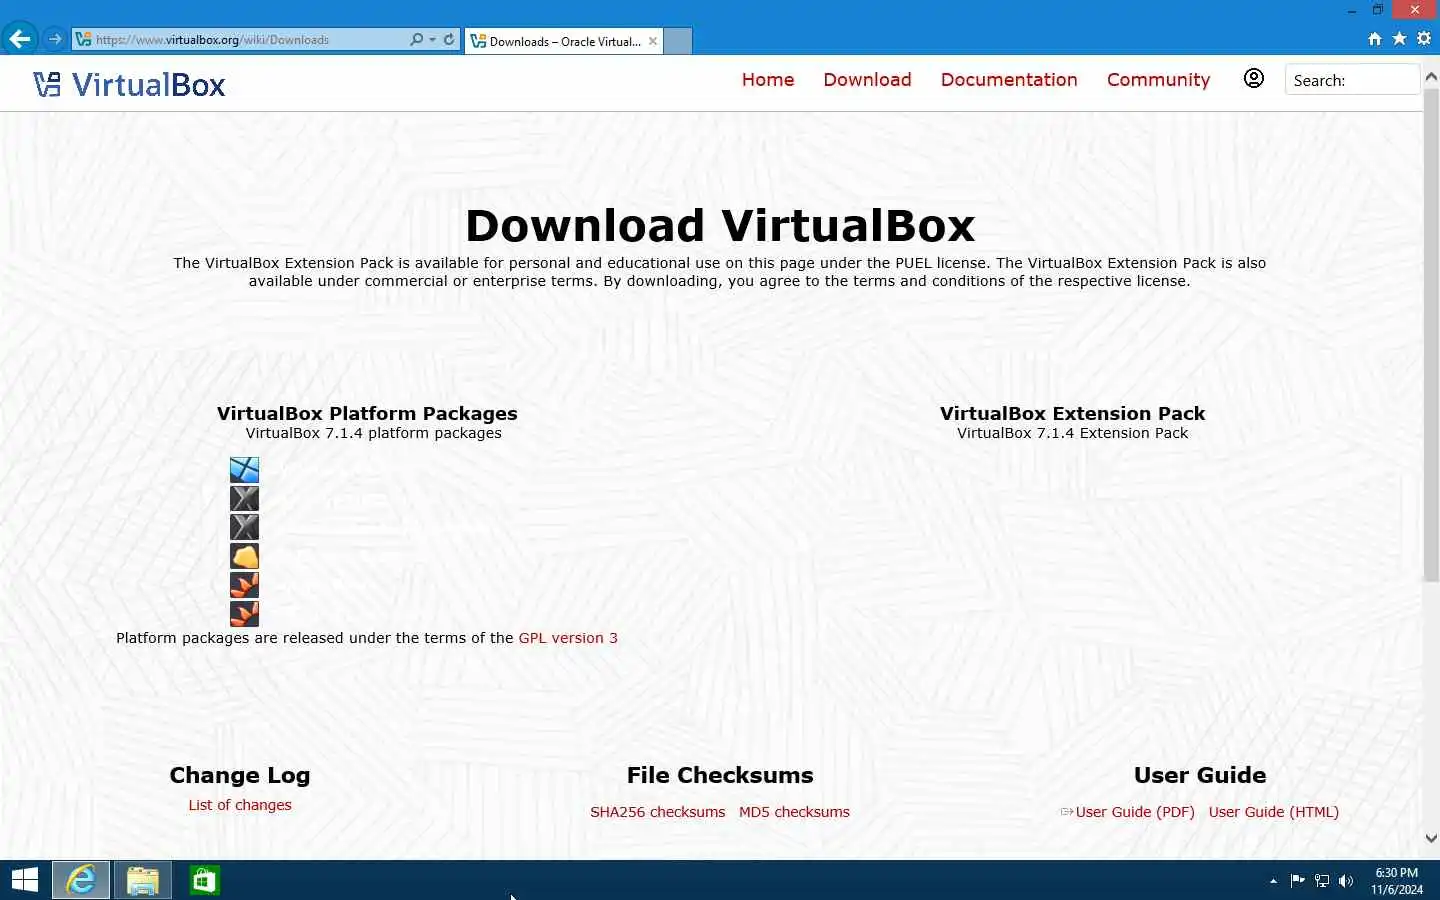
Task: Click the Windows Start button
Action: (x=24, y=880)
